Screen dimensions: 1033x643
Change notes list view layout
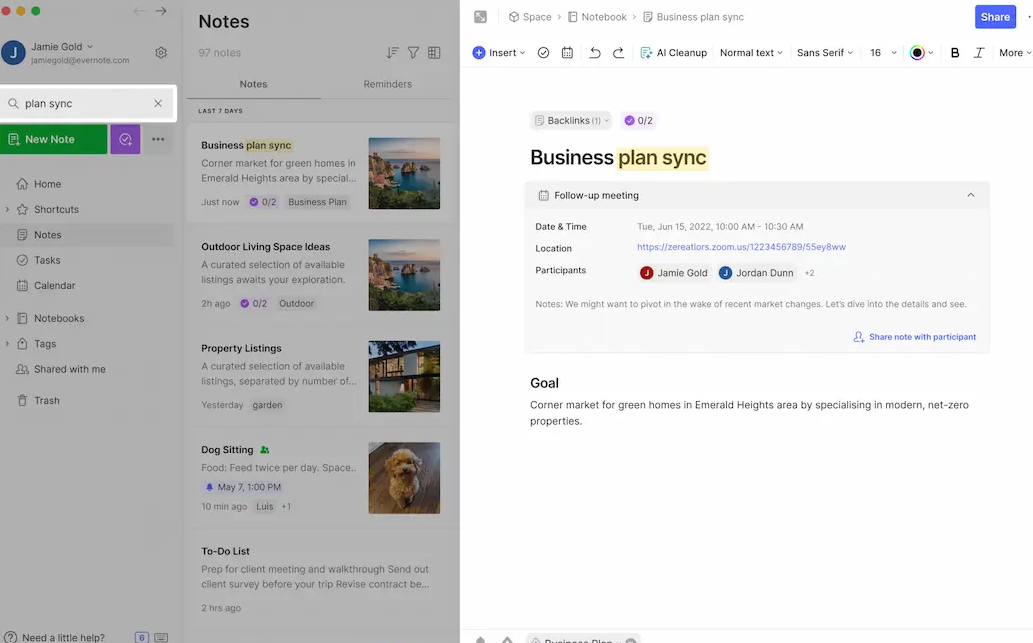(x=434, y=53)
